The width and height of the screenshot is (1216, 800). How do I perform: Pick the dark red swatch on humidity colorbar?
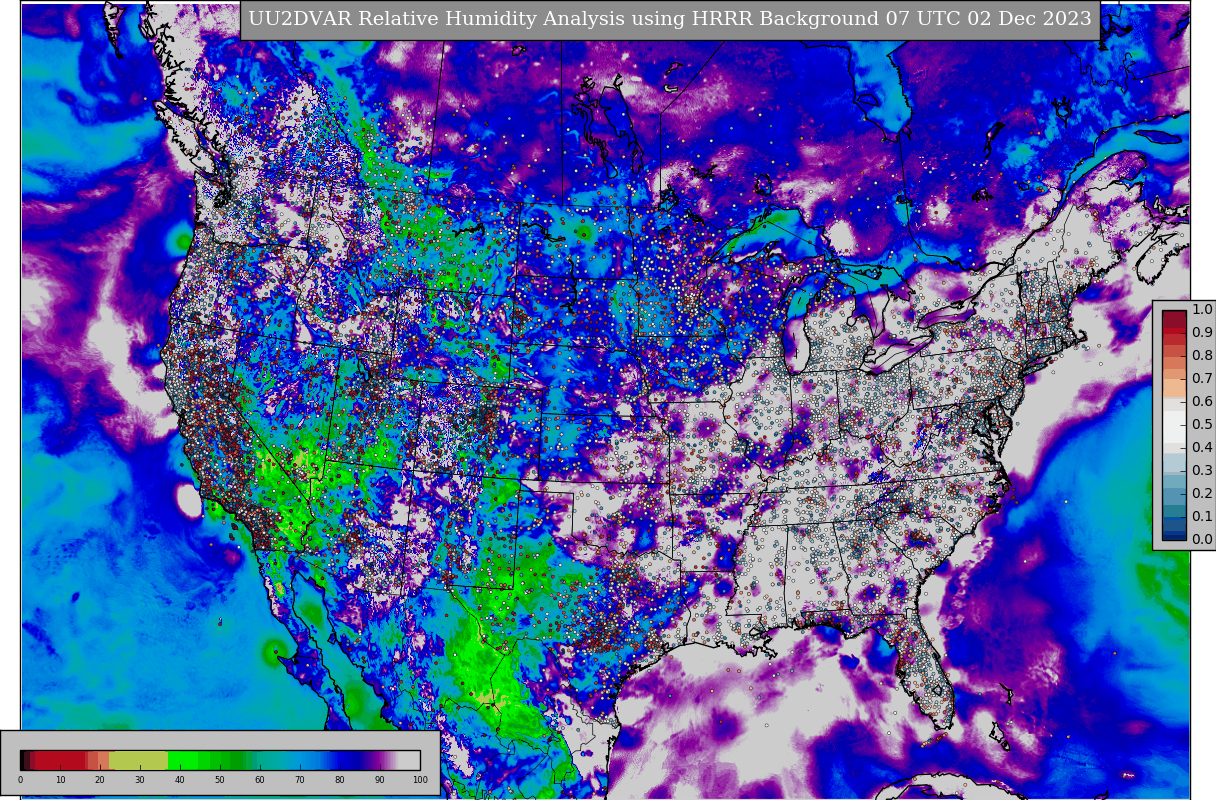click(x=60, y=760)
